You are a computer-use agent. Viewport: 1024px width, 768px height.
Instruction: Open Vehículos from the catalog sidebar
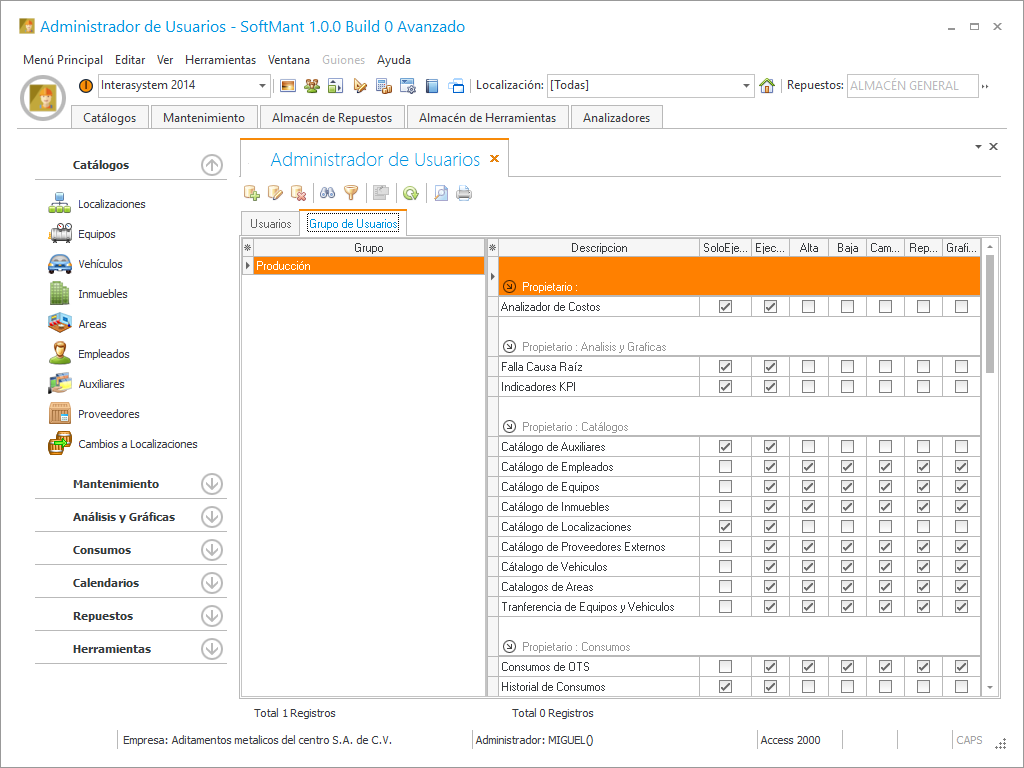click(100, 264)
